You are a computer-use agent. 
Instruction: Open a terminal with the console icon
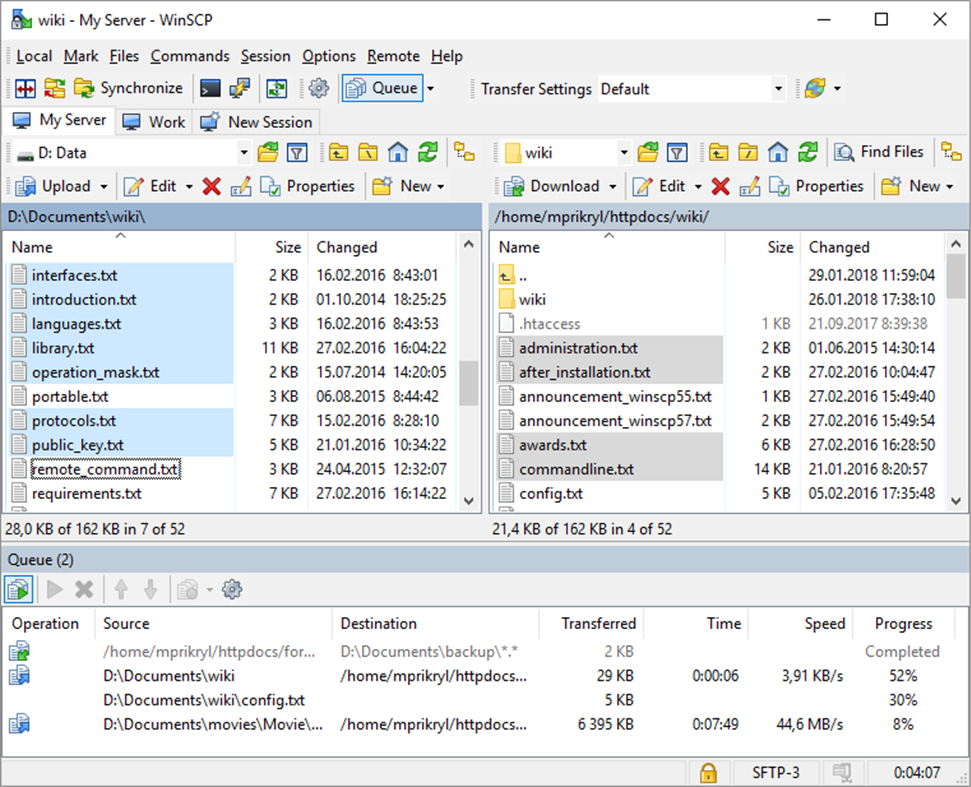click(210, 88)
